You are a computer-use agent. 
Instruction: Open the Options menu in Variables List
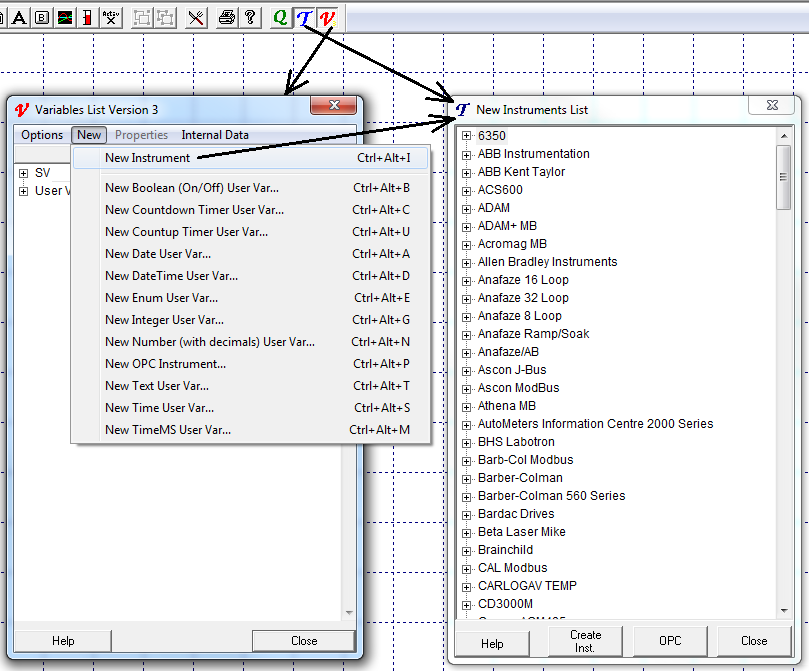tap(42, 135)
